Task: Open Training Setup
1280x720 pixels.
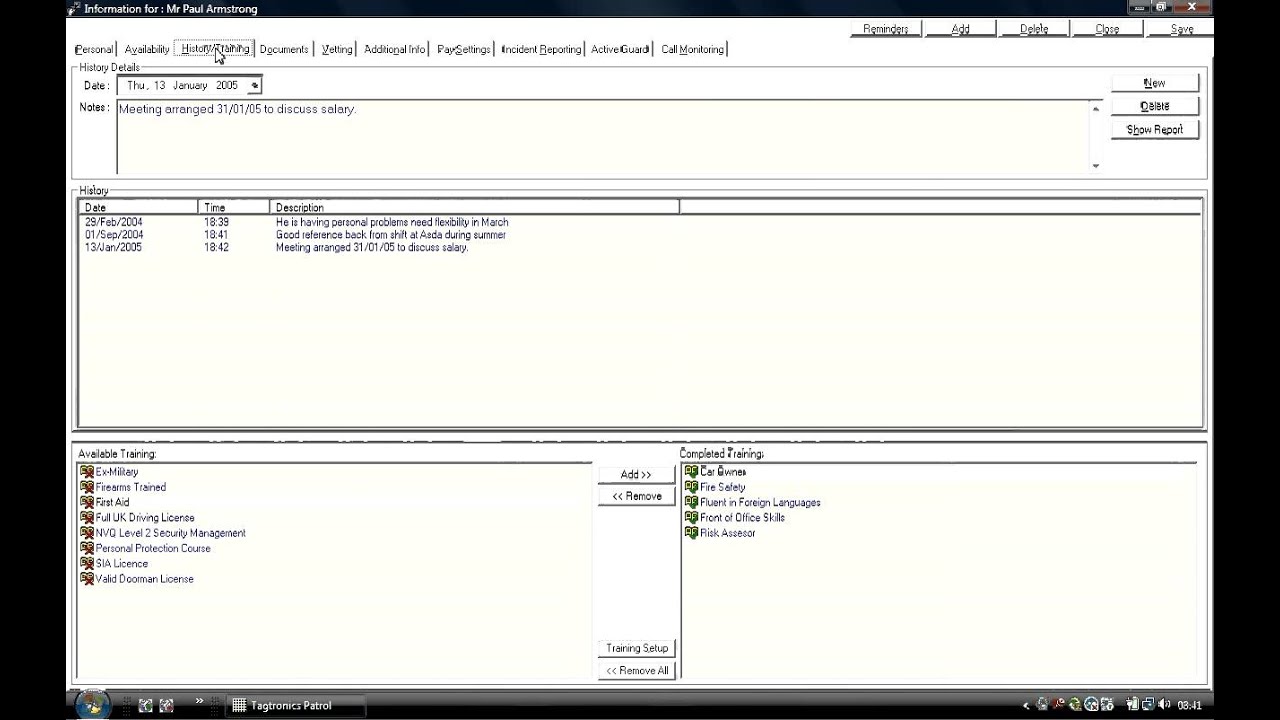Action: tap(637, 648)
